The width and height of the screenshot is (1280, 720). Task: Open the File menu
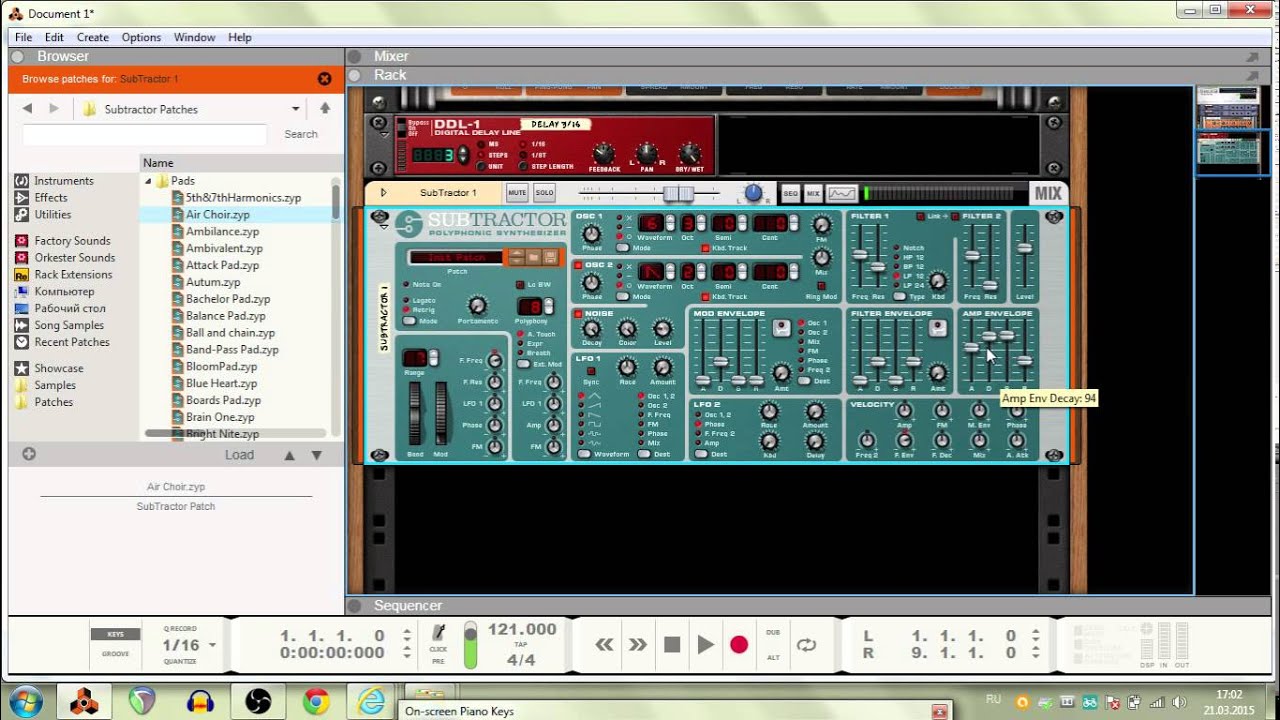click(23, 37)
